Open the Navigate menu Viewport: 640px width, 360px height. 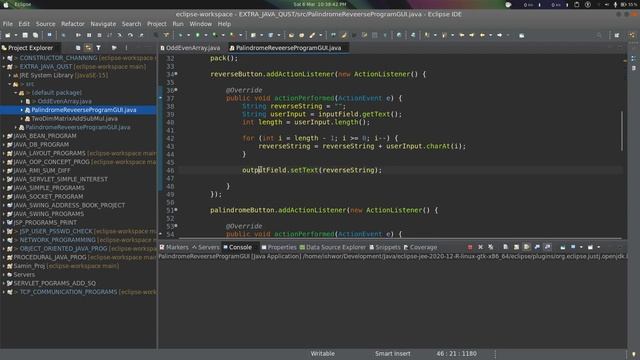point(103,24)
